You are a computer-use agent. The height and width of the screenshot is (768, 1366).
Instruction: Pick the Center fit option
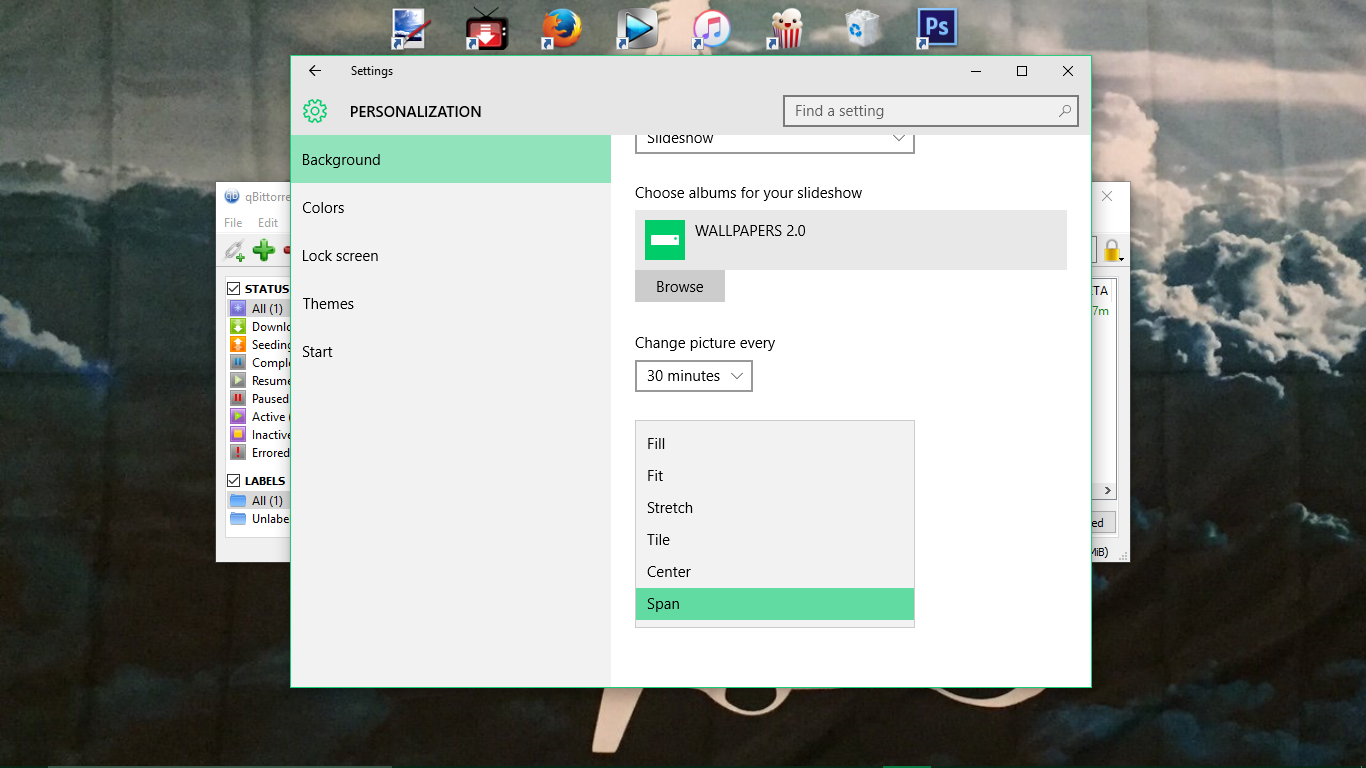669,572
